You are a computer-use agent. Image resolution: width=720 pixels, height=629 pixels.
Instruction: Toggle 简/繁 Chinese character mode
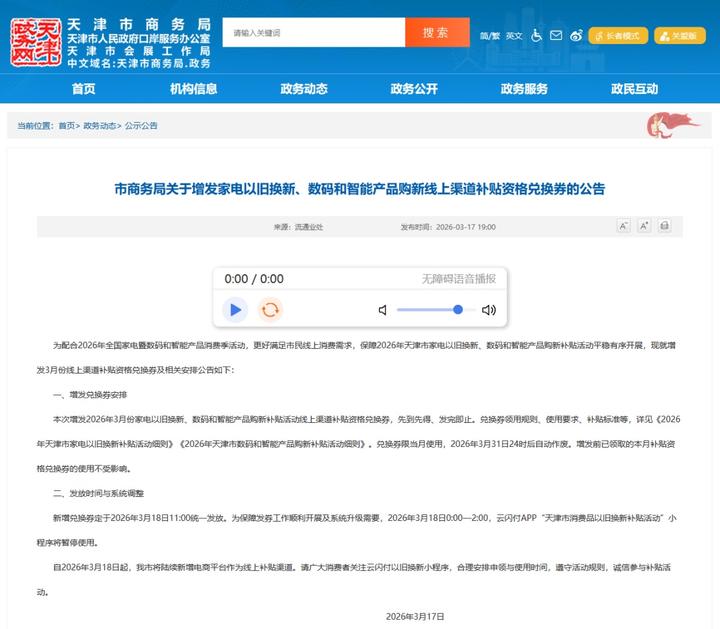[489, 35]
